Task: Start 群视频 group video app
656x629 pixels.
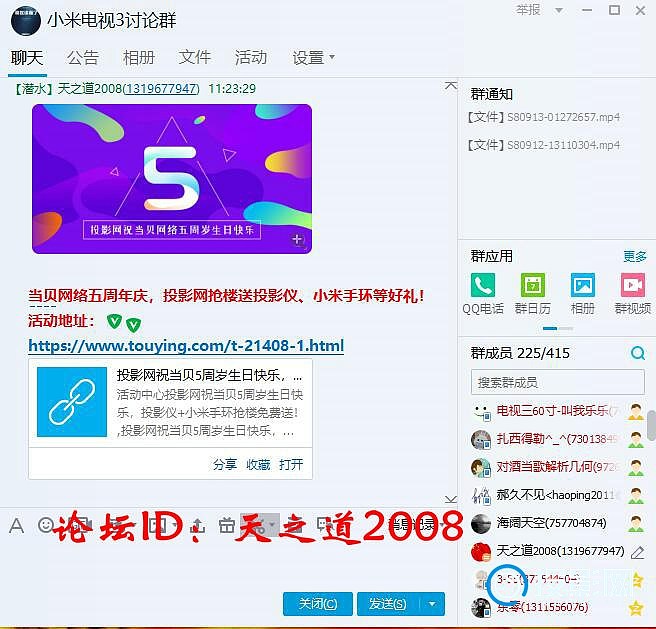Action: [633, 294]
